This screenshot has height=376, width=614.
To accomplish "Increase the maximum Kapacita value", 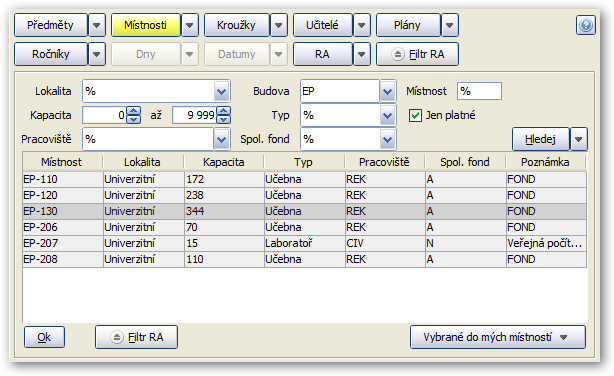I will [224, 111].
